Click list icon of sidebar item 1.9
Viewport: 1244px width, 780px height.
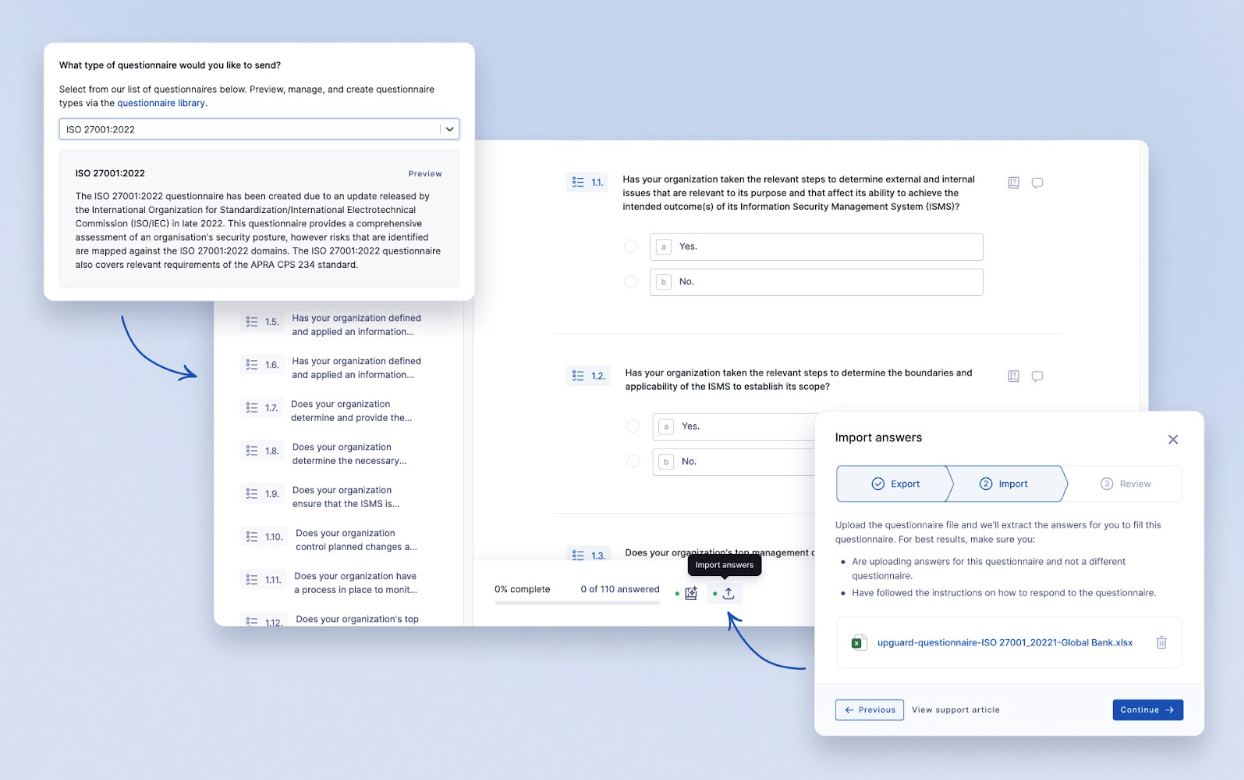pos(252,494)
